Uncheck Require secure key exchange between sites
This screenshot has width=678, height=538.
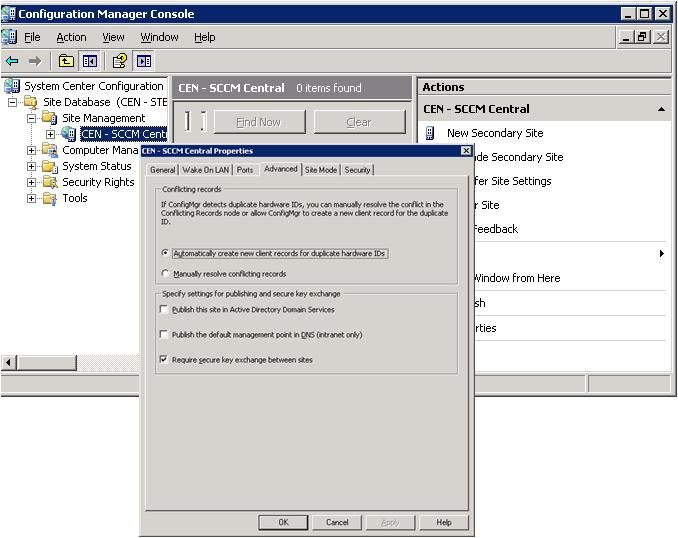[x=164, y=359]
